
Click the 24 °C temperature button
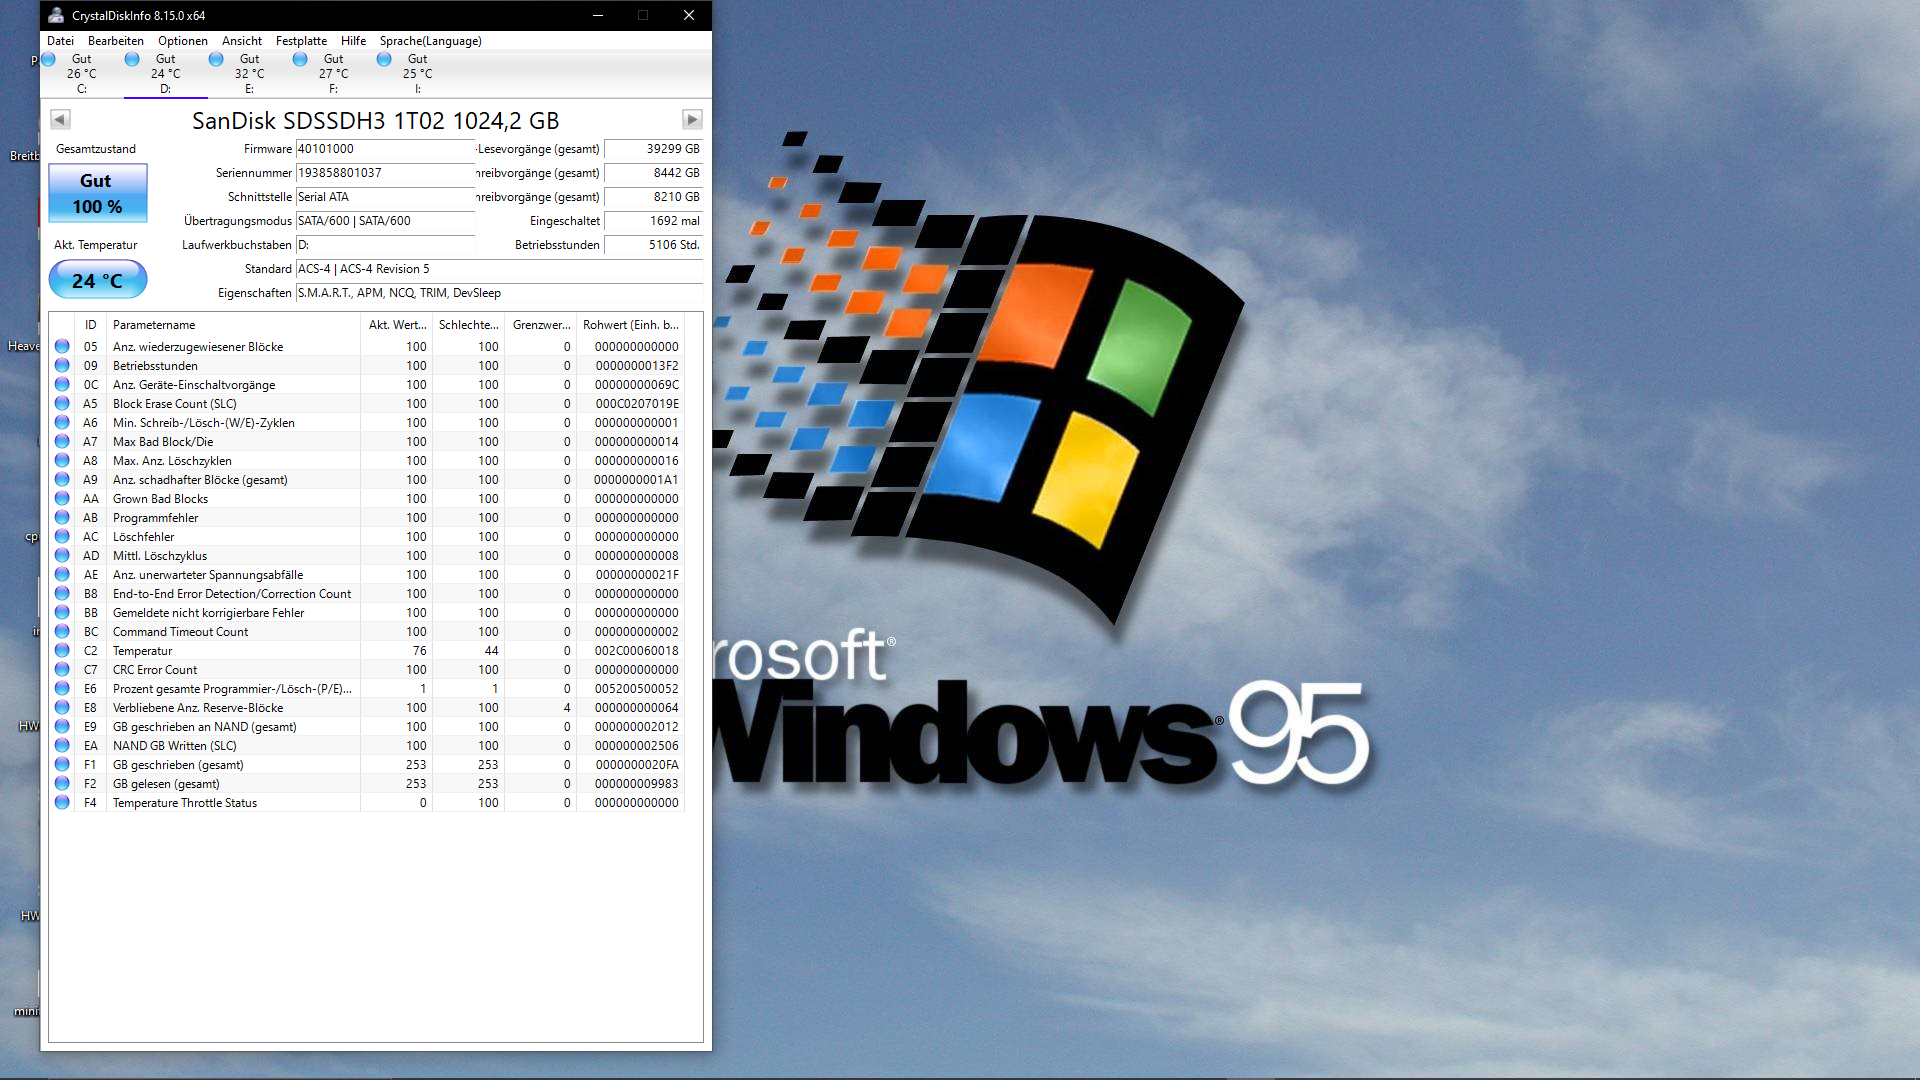point(98,281)
